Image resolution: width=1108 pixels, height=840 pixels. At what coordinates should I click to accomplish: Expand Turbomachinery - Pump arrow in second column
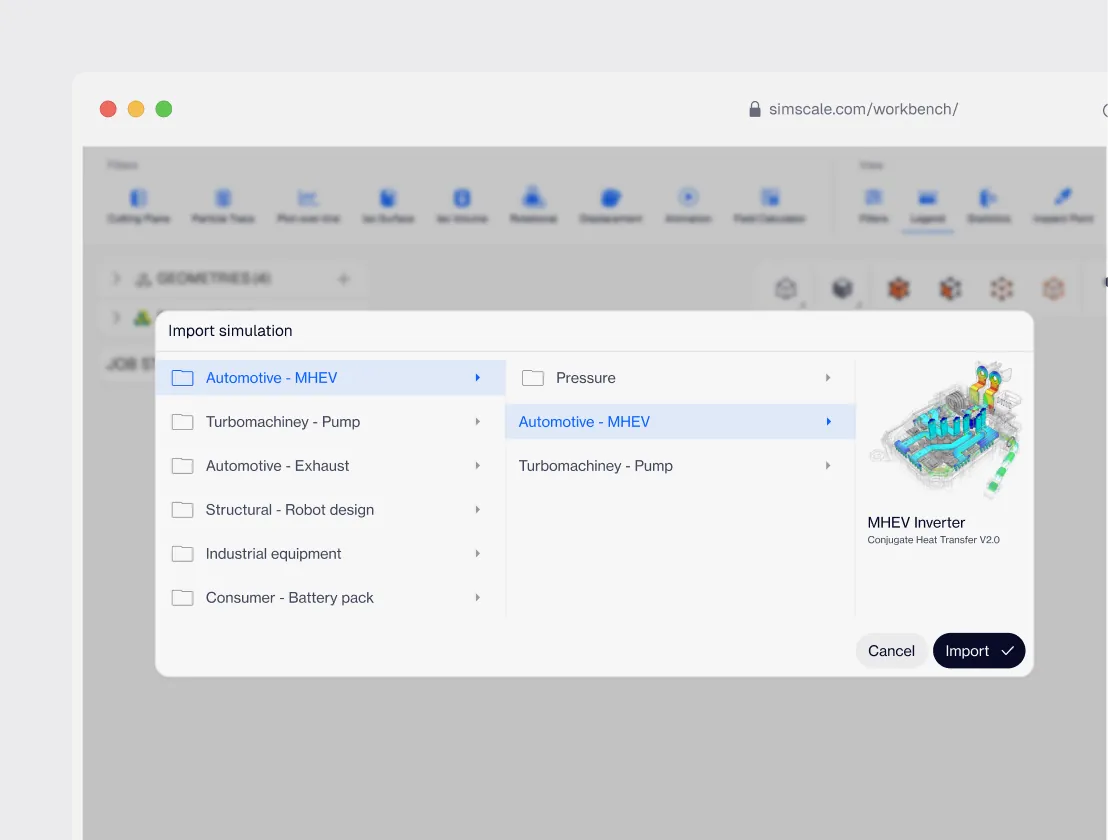click(828, 466)
